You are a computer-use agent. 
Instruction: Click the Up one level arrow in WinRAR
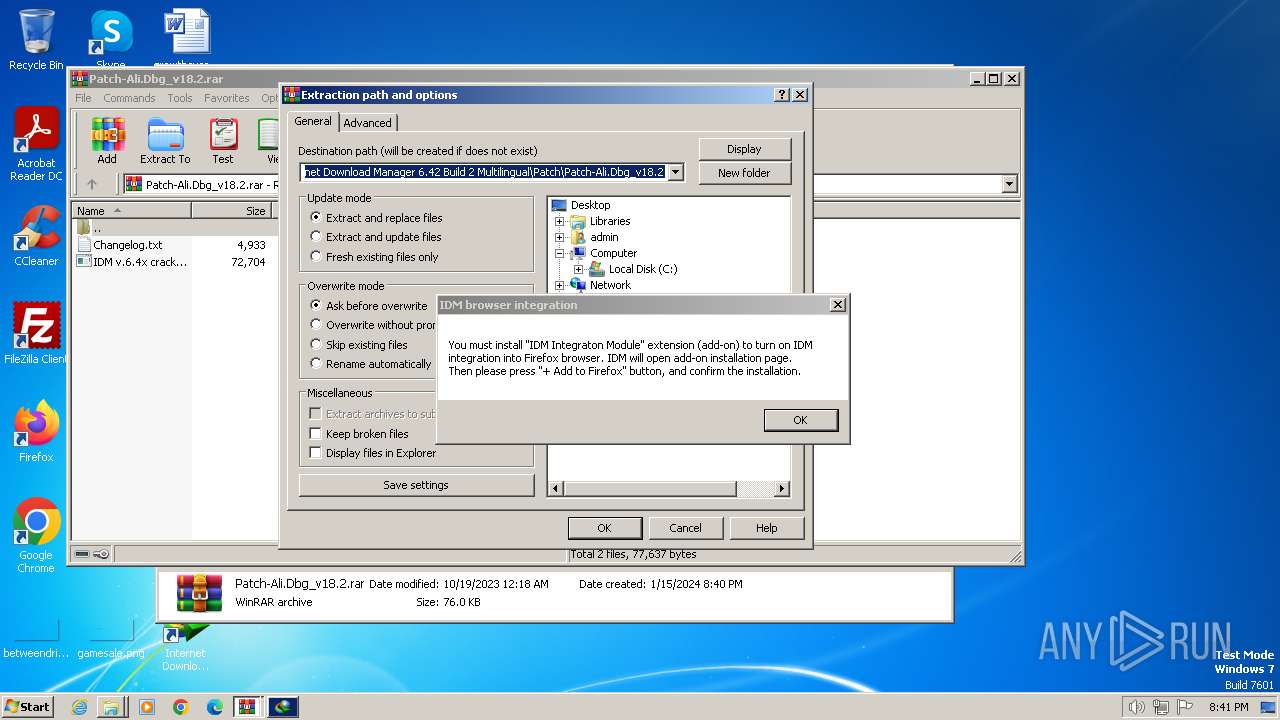[92, 184]
